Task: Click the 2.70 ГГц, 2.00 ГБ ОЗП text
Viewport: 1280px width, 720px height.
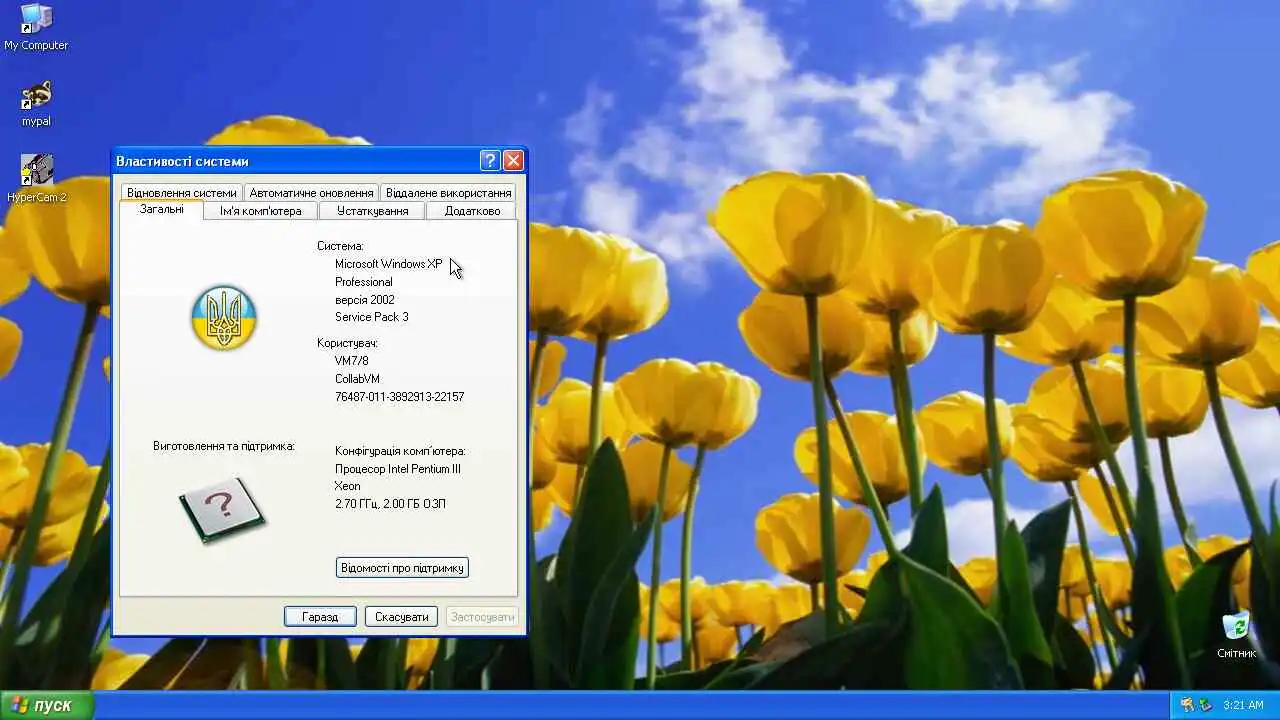Action: (x=390, y=504)
